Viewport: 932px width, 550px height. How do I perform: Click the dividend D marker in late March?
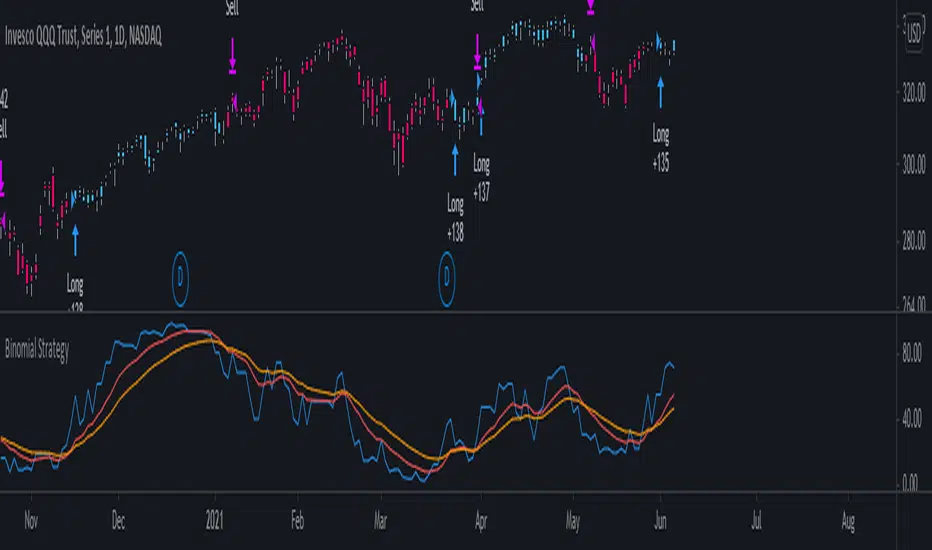(447, 271)
